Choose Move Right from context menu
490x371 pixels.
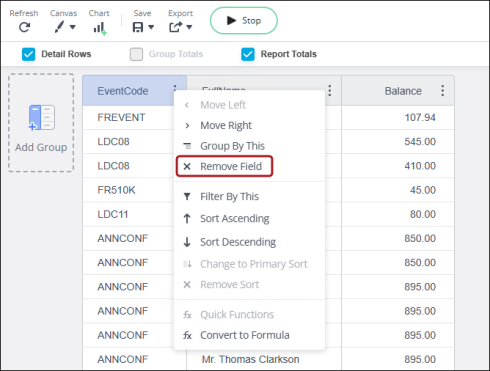click(x=249, y=126)
